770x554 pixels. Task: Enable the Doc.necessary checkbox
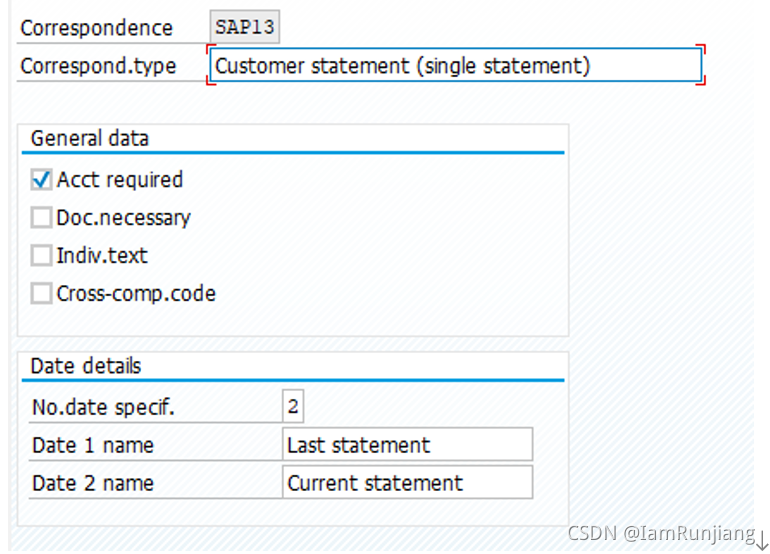click(x=41, y=218)
